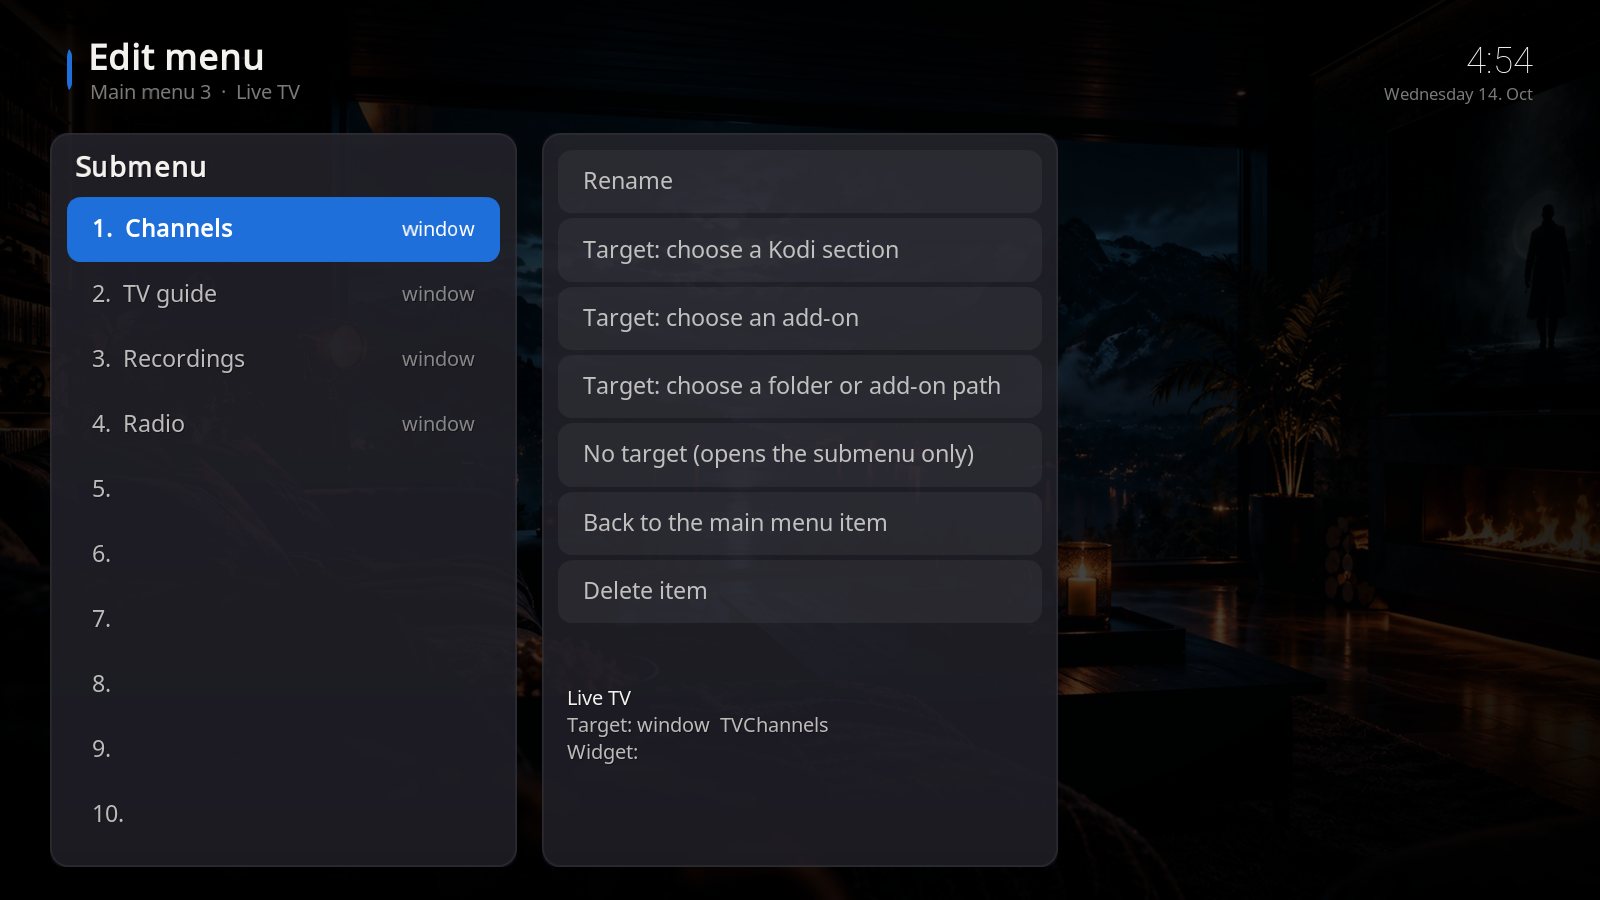Select Target: choose a folder or add-on path
The height and width of the screenshot is (900, 1600).
tap(800, 386)
